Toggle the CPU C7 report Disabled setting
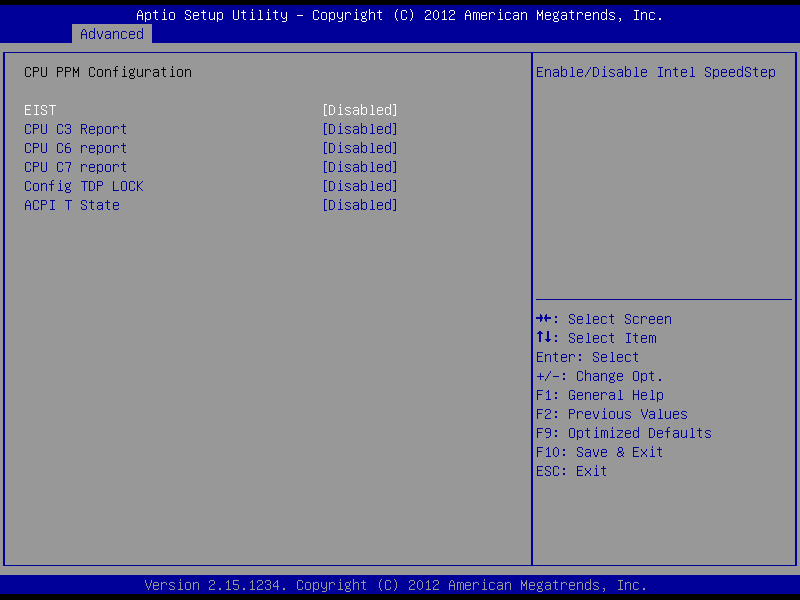This screenshot has width=800, height=600. pyautogui.click(x=360, y=167)
